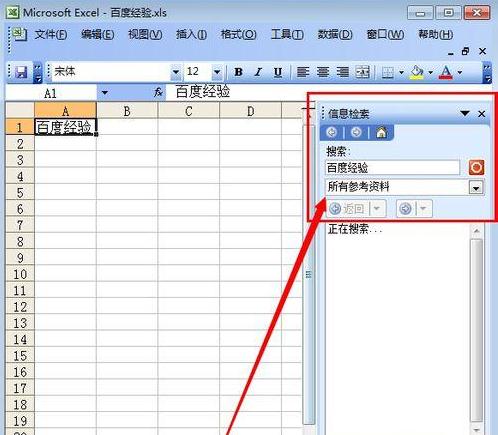Open the borders dropdown arrow

(x=401, y=72)
